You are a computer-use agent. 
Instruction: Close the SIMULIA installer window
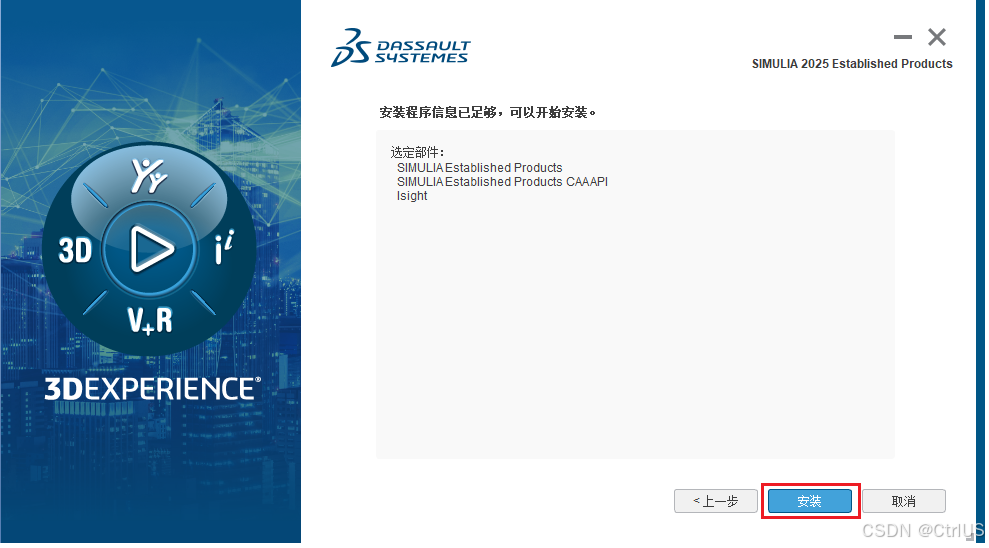point(937,37)
